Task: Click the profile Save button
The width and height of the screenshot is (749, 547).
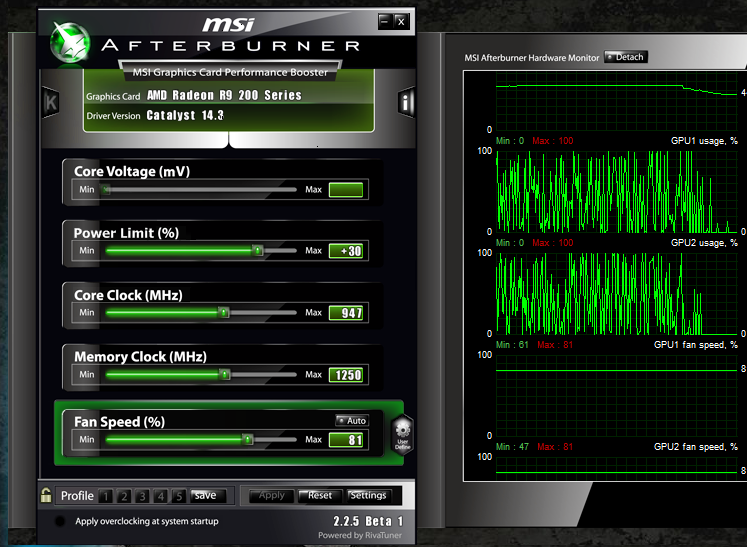Action: tap(207, 495)
